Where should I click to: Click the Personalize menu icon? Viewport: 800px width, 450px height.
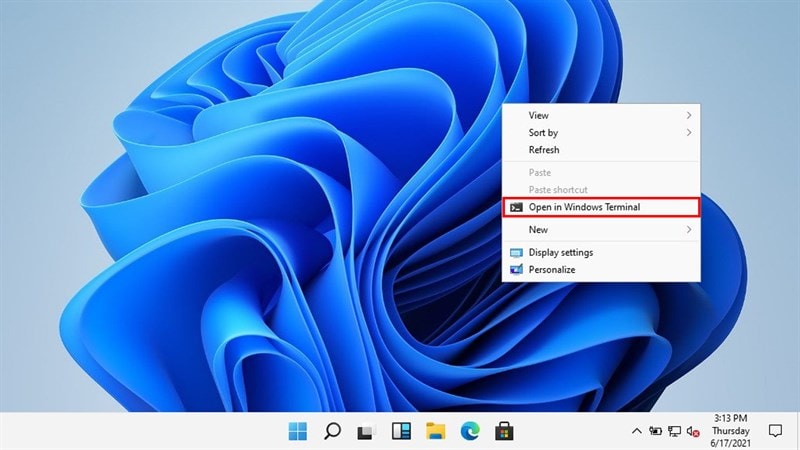pos(516,269)
